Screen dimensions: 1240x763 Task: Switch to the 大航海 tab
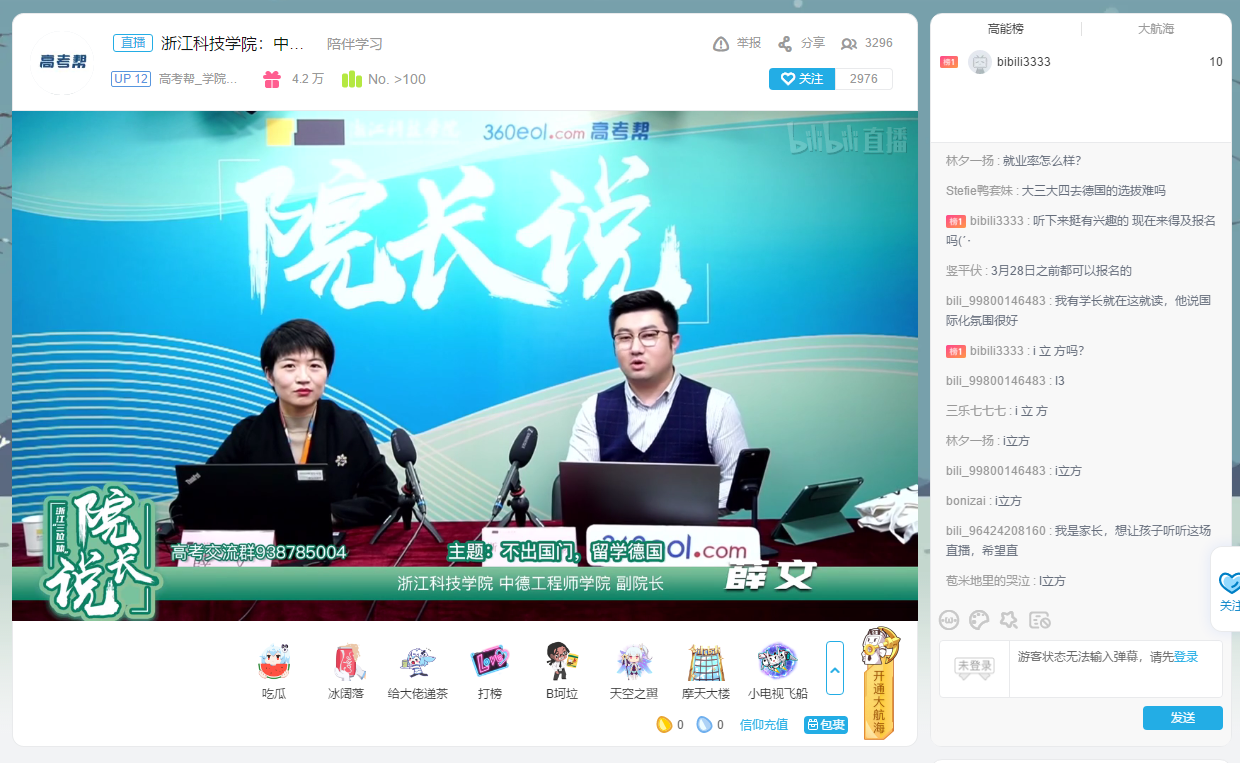coord(1156,29)
